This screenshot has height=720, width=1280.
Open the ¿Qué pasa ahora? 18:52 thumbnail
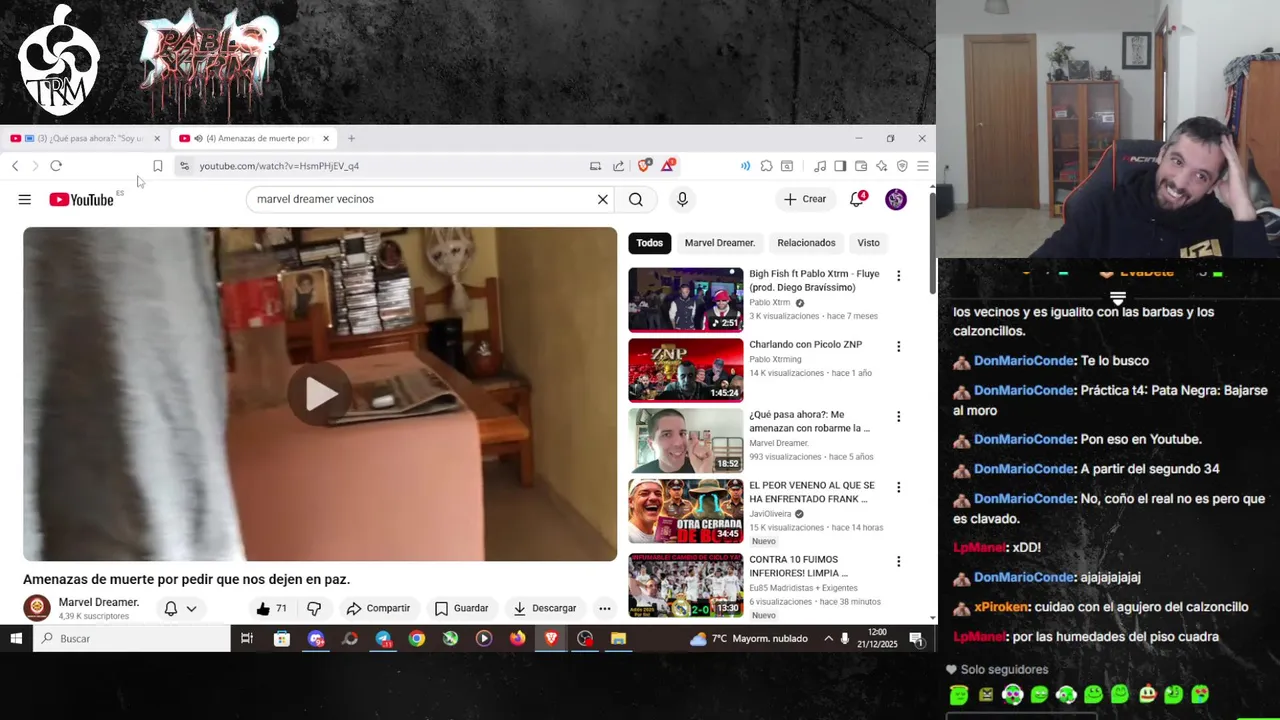tap(686, 441)
